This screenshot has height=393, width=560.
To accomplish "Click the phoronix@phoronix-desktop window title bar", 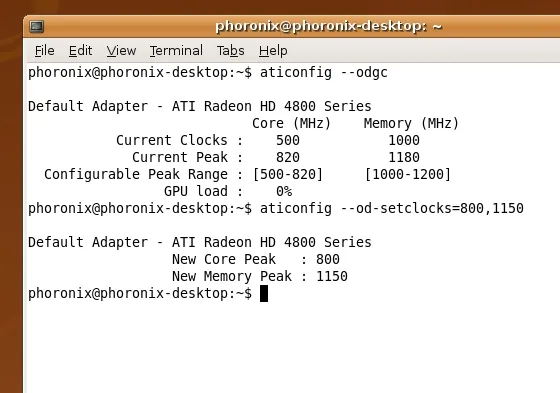I will (329, 26).
